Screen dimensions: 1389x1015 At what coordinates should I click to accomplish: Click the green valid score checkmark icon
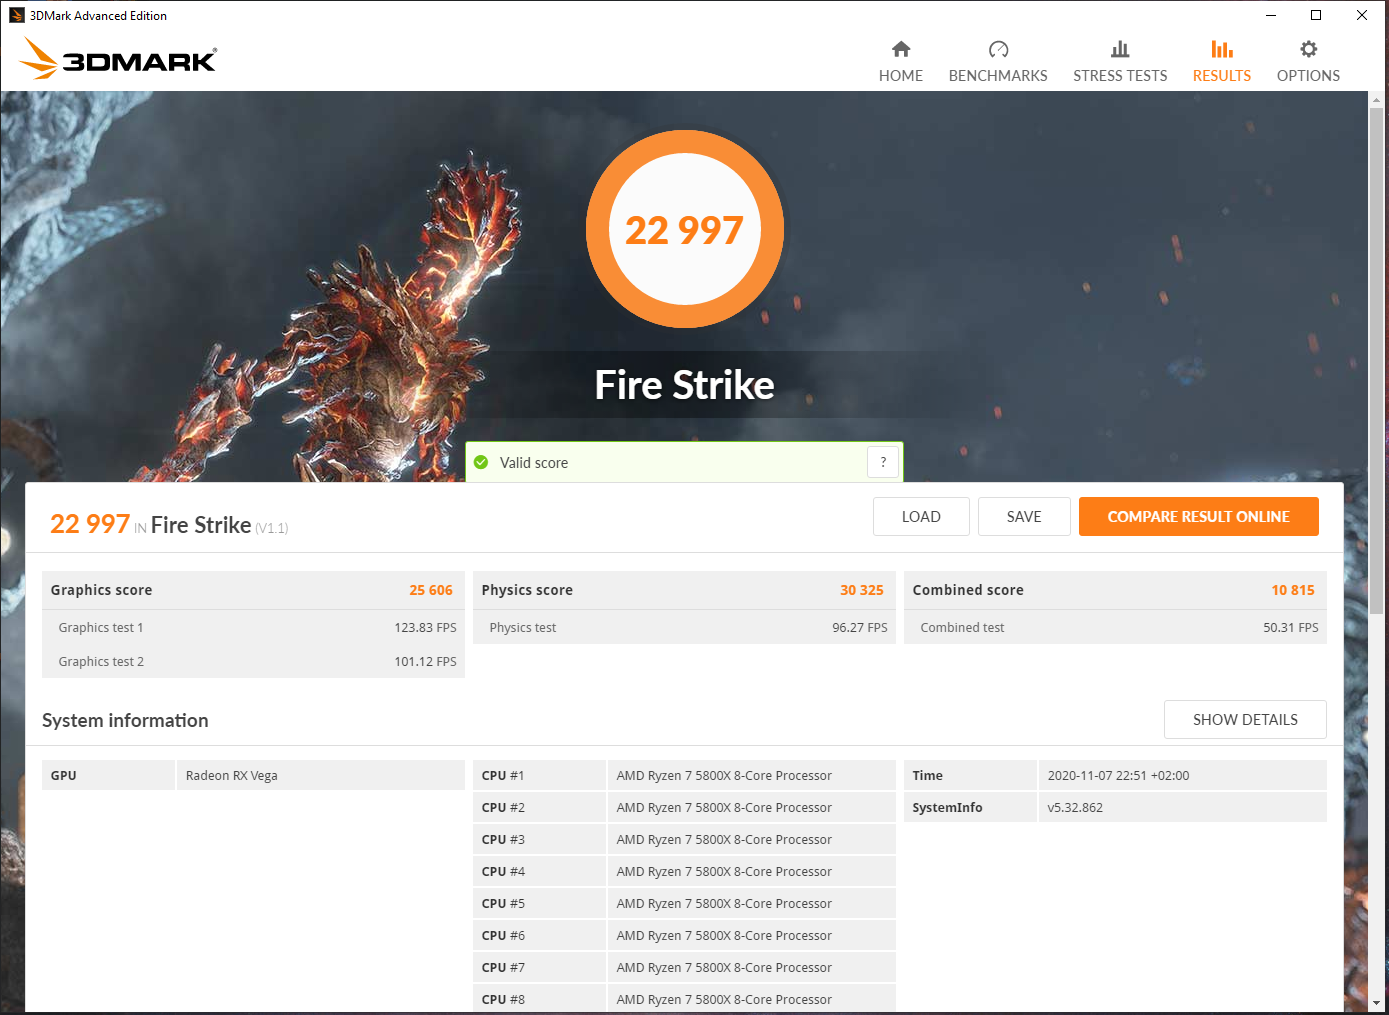[x=481, y=462]
